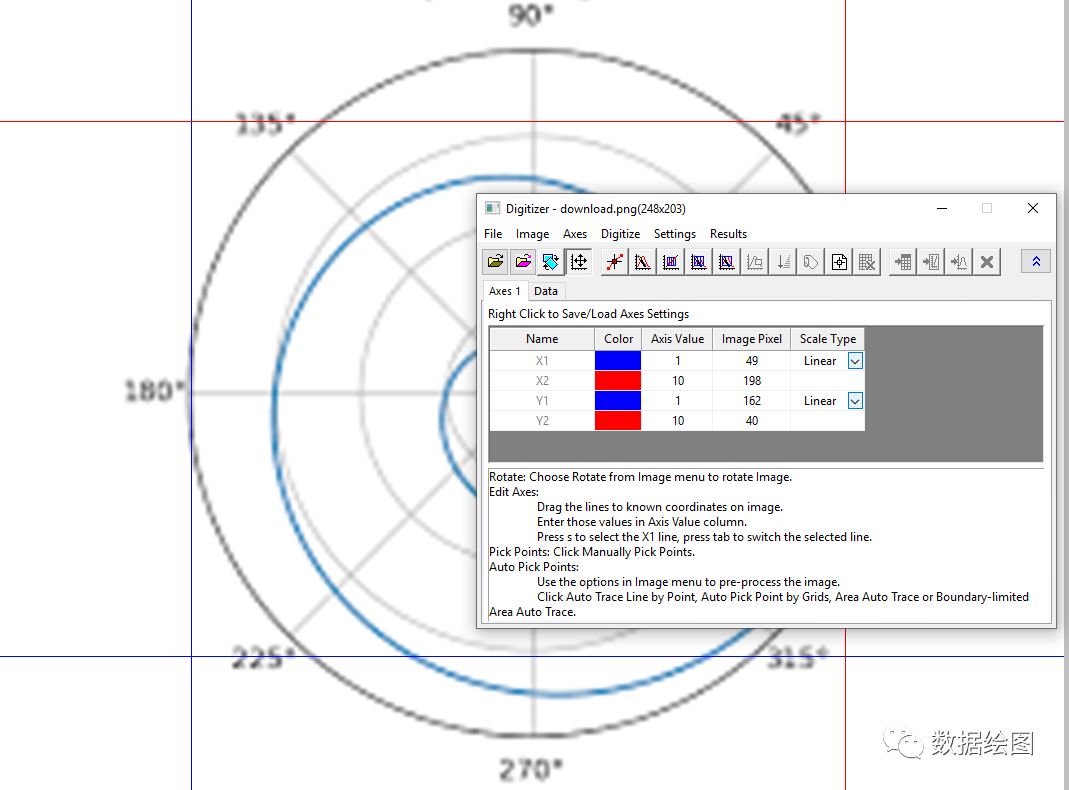Close the Digitizer window
1069x790 pixels.
pos(1033,209)
